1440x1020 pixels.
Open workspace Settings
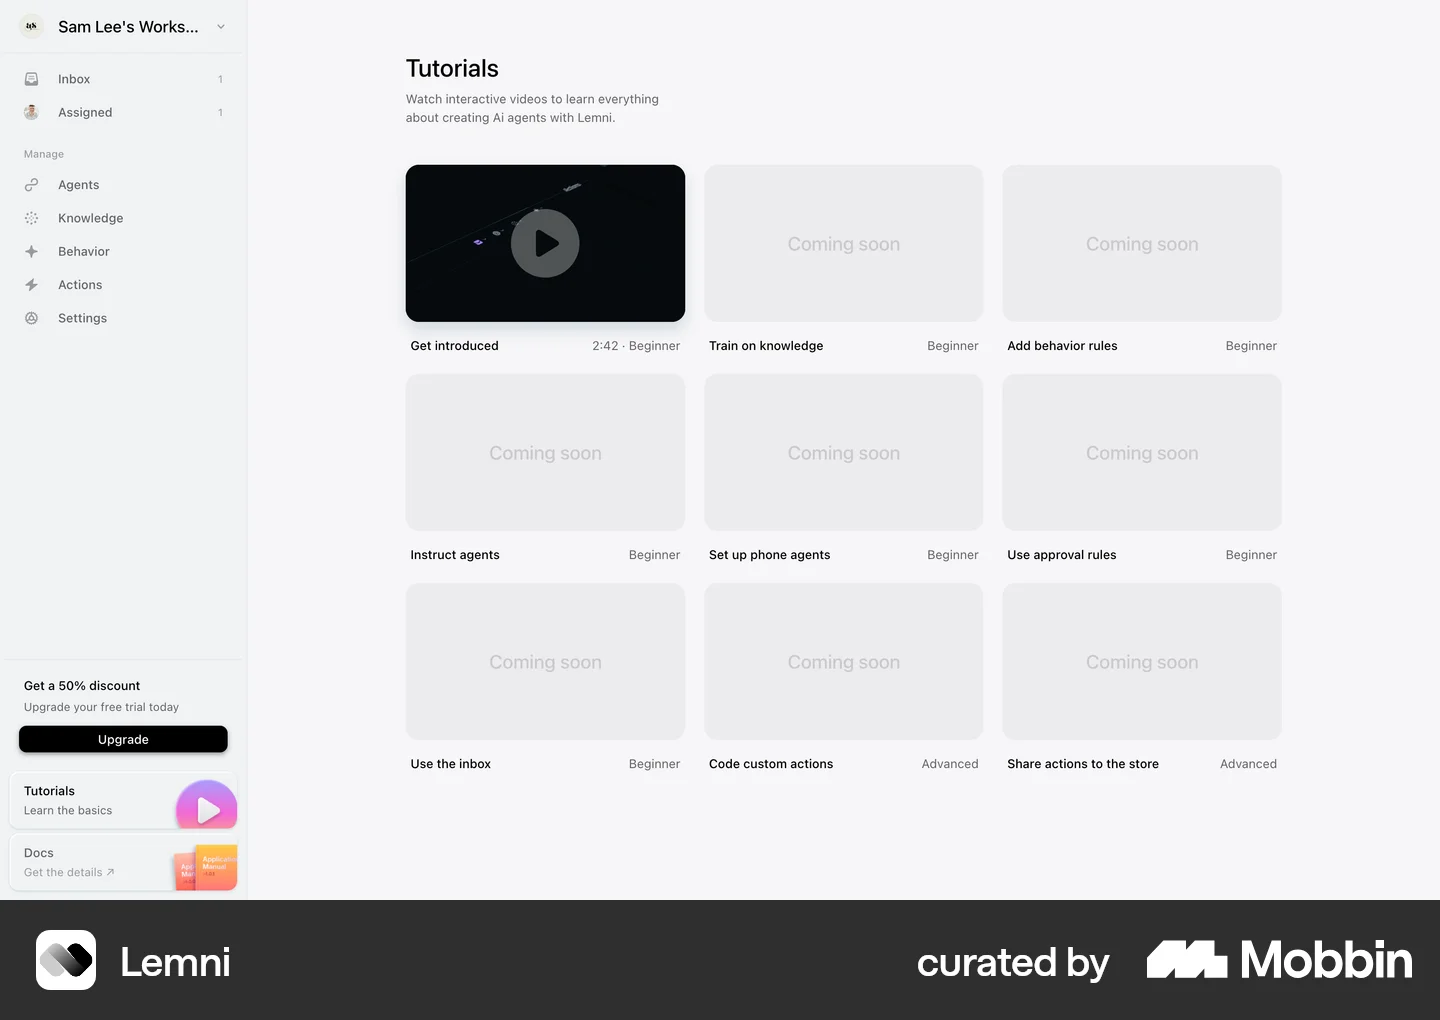[x=123, y=318]
